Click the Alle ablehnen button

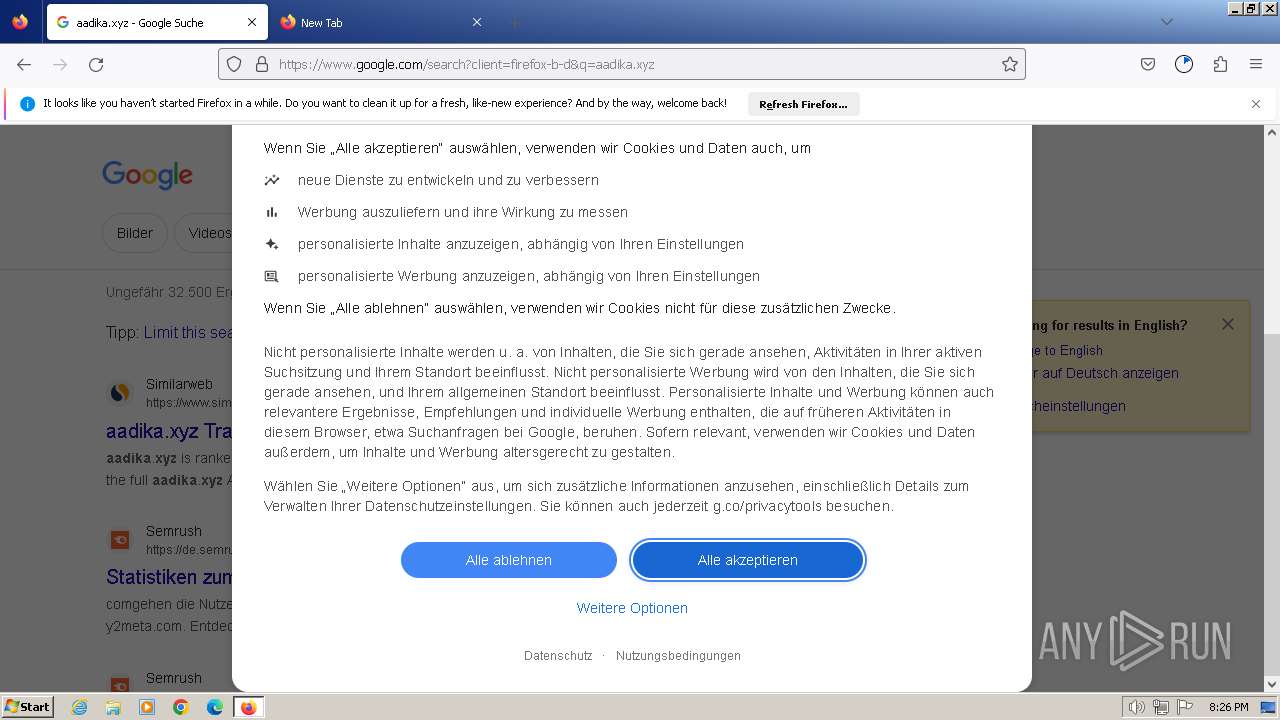point(509,560)
